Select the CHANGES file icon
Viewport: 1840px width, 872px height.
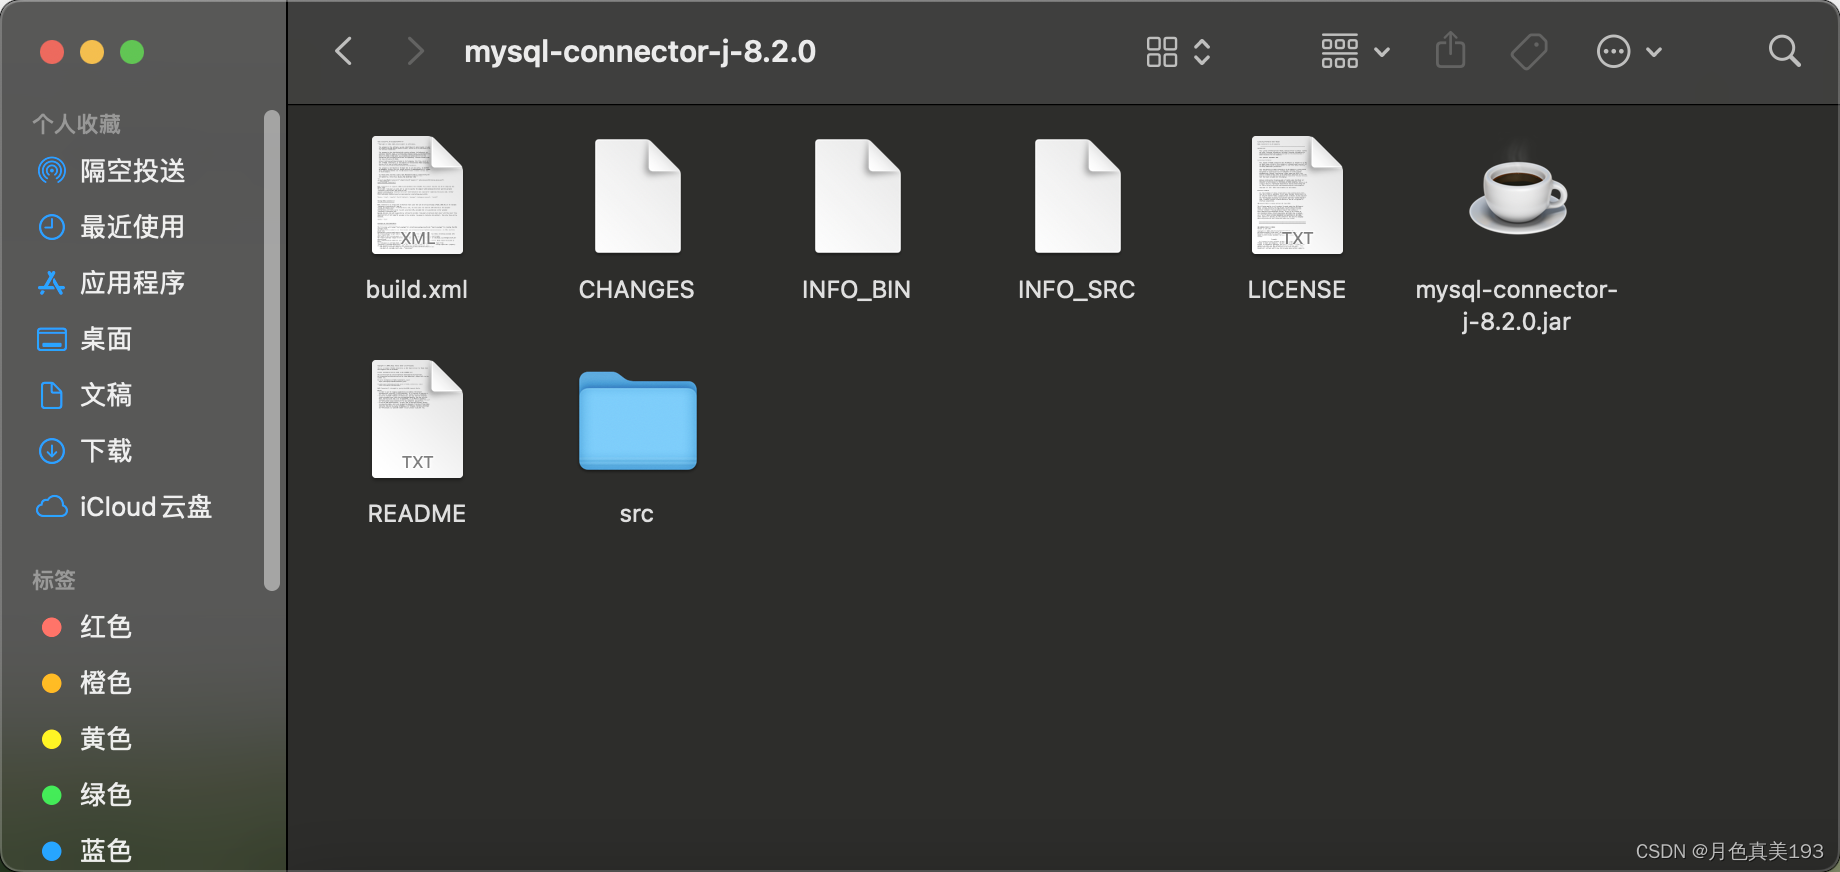pyautogui.click(x=637, y=195)
